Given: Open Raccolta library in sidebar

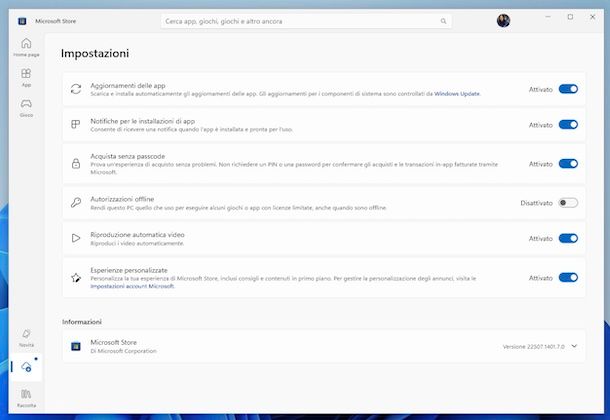Looking at the screenshot, I should point(26,398).
